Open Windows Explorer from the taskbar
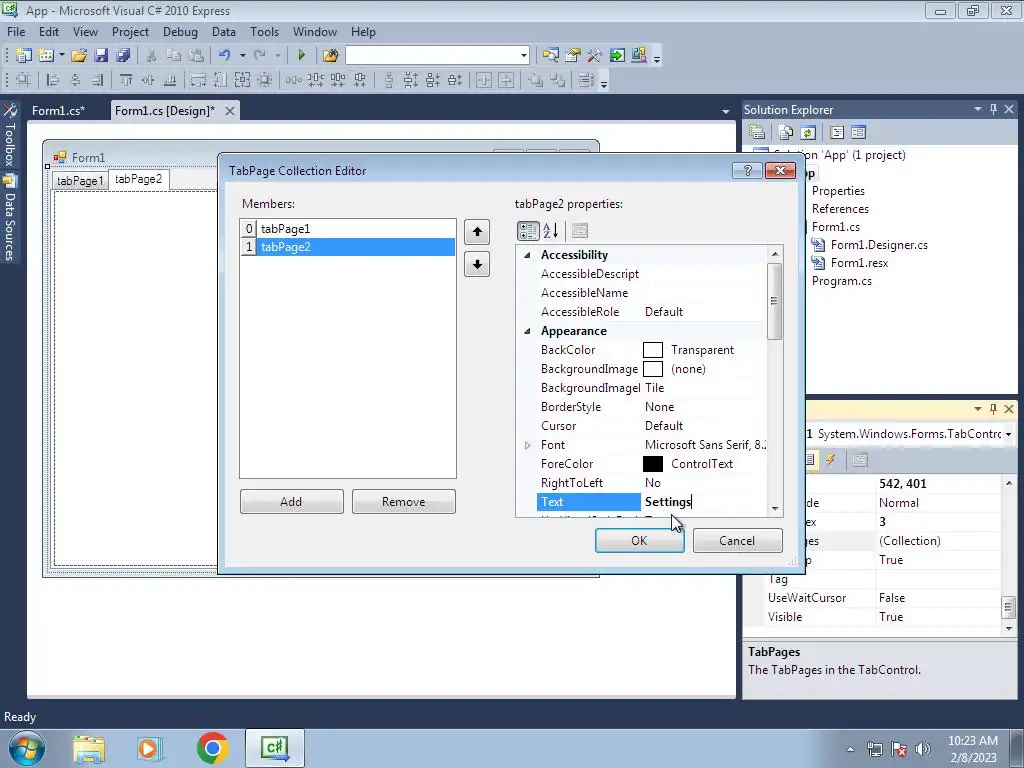Screen dimensions: 1024x768 pyautogui.click(x=89, y=749)
